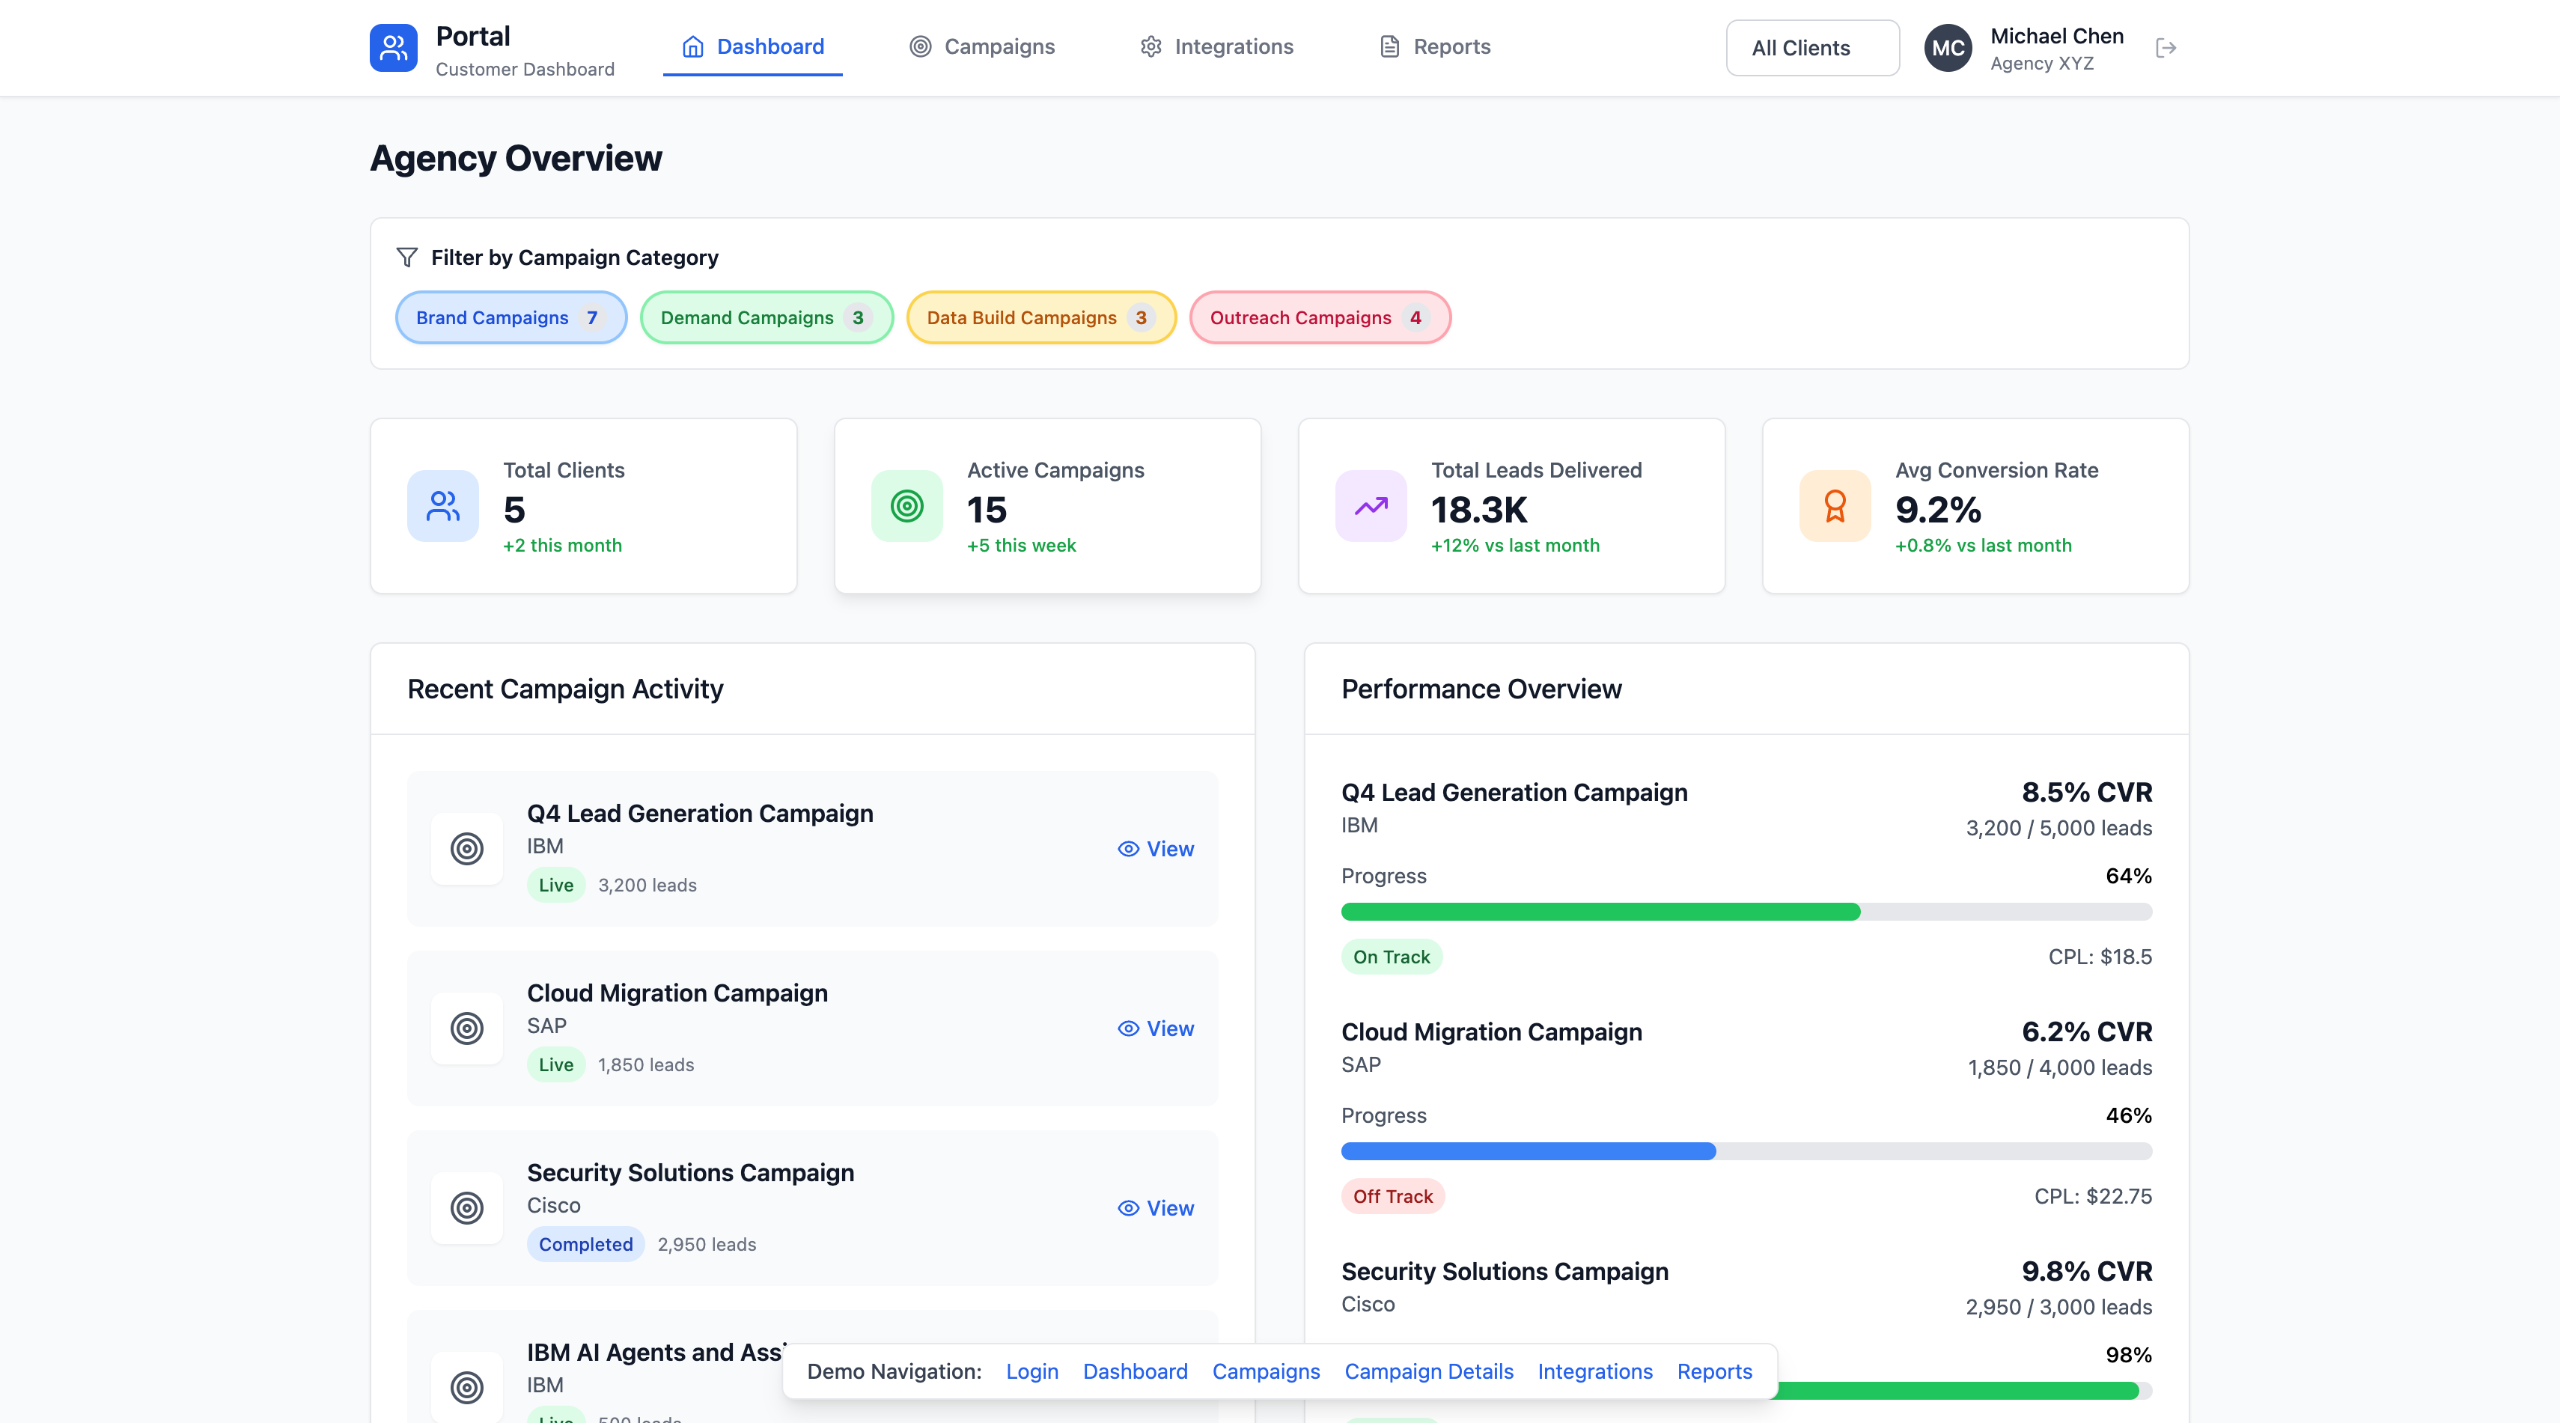Click the logout arrow icon

[2166, 48]
